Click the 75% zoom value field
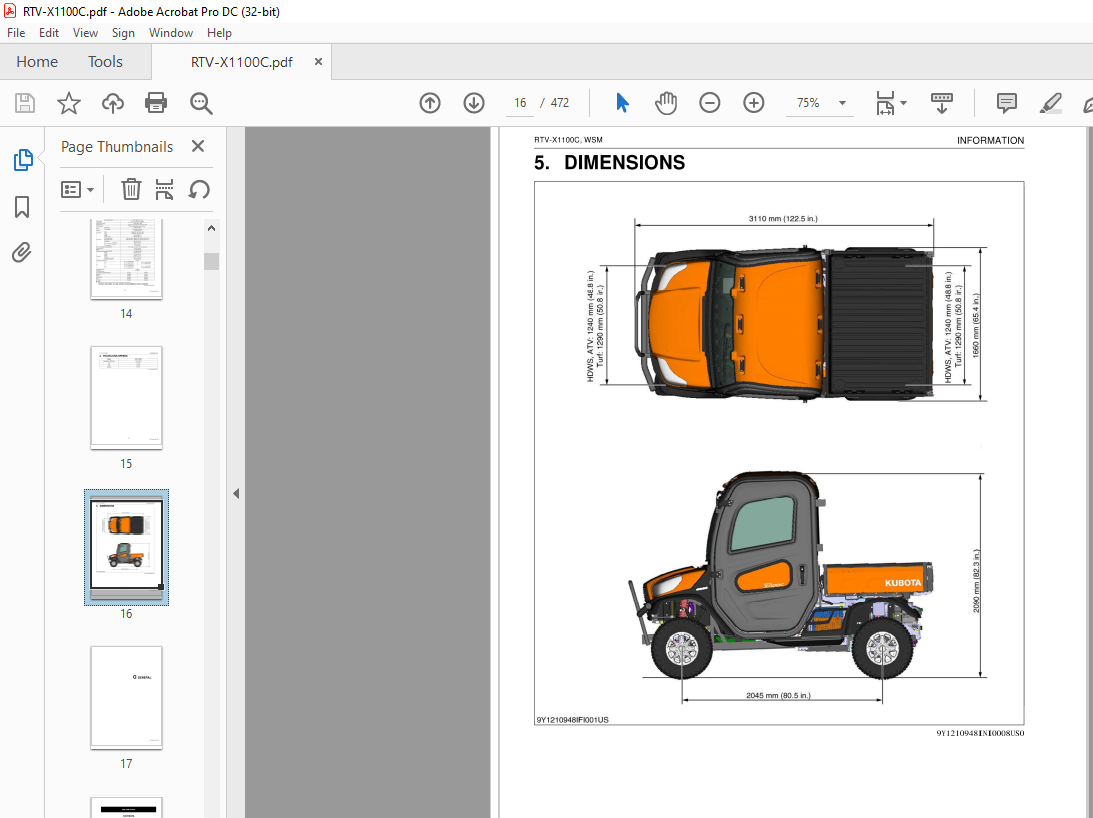Viewport: 1093px width, 818px height. [808, 103]
